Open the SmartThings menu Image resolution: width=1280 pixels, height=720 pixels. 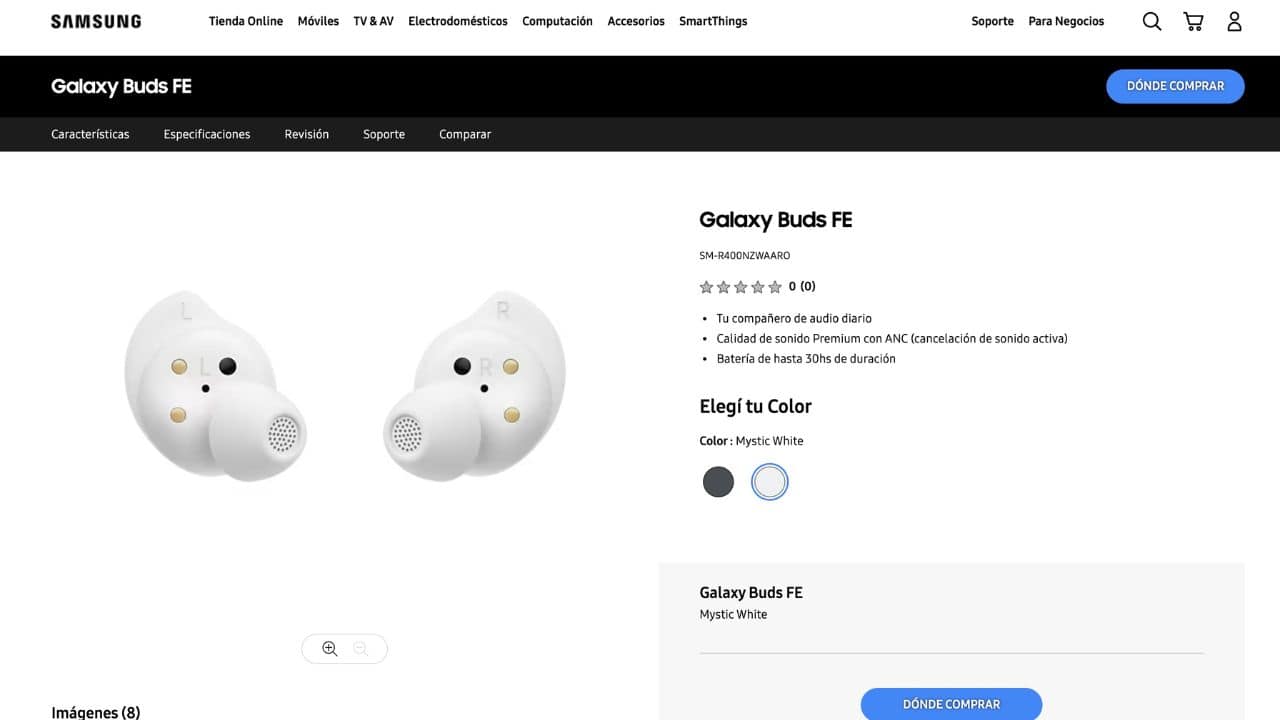tap(713, 21)
